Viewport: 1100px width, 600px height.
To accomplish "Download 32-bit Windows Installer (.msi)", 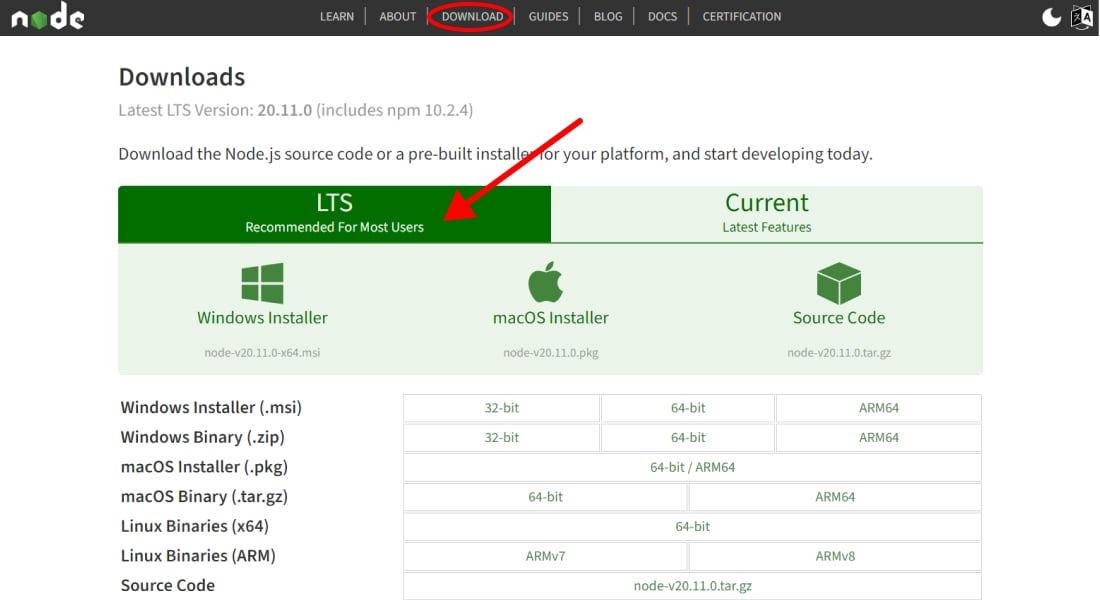I will 502,408.
